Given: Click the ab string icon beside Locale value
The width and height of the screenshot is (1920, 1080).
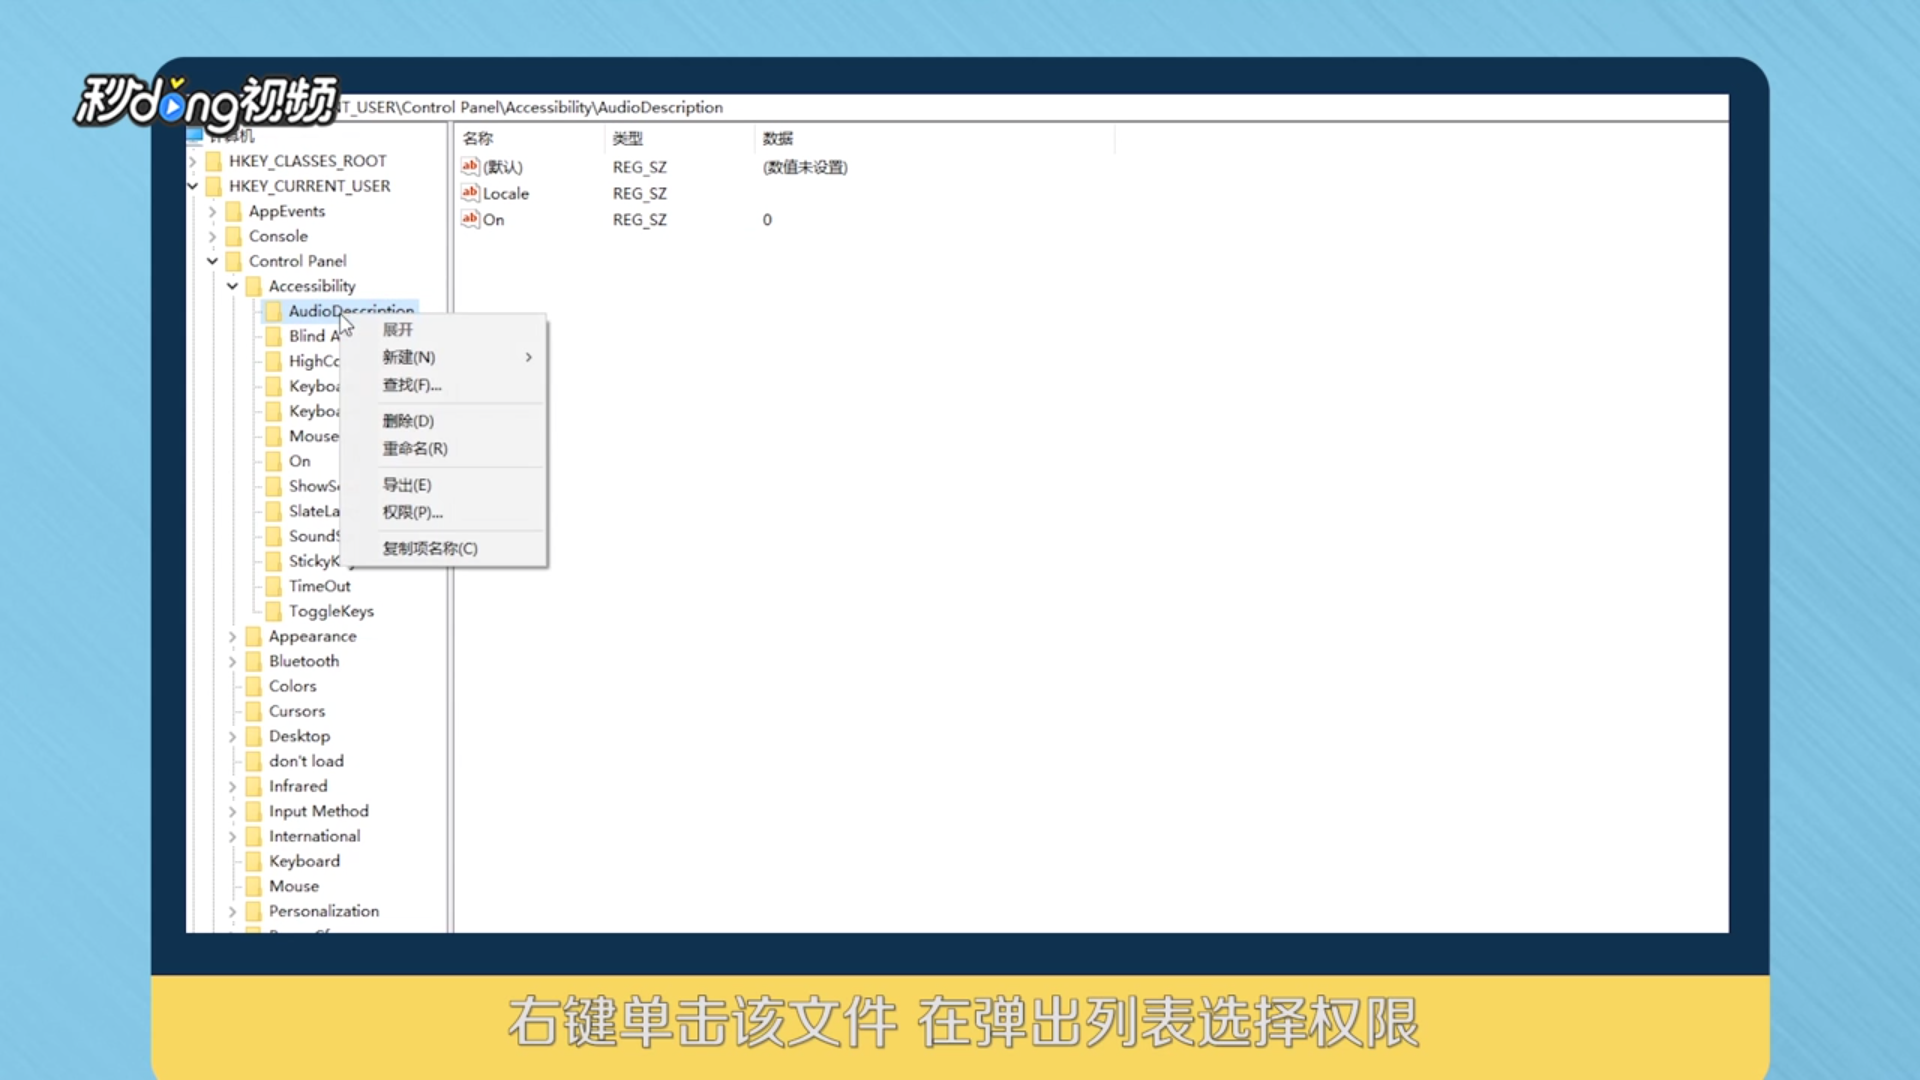Looking at the screenshot, I should point(471,193).
